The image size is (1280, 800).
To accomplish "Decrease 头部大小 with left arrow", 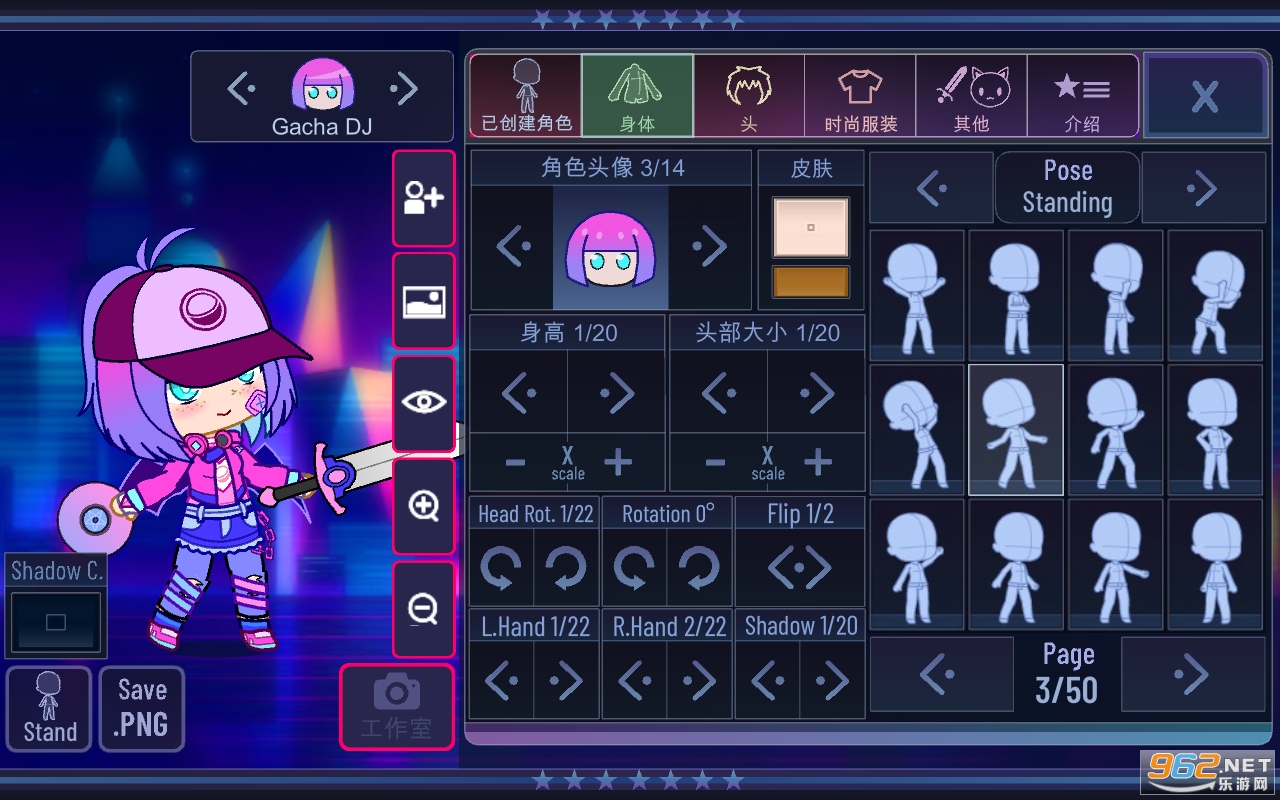I will [x=719, y=393].
